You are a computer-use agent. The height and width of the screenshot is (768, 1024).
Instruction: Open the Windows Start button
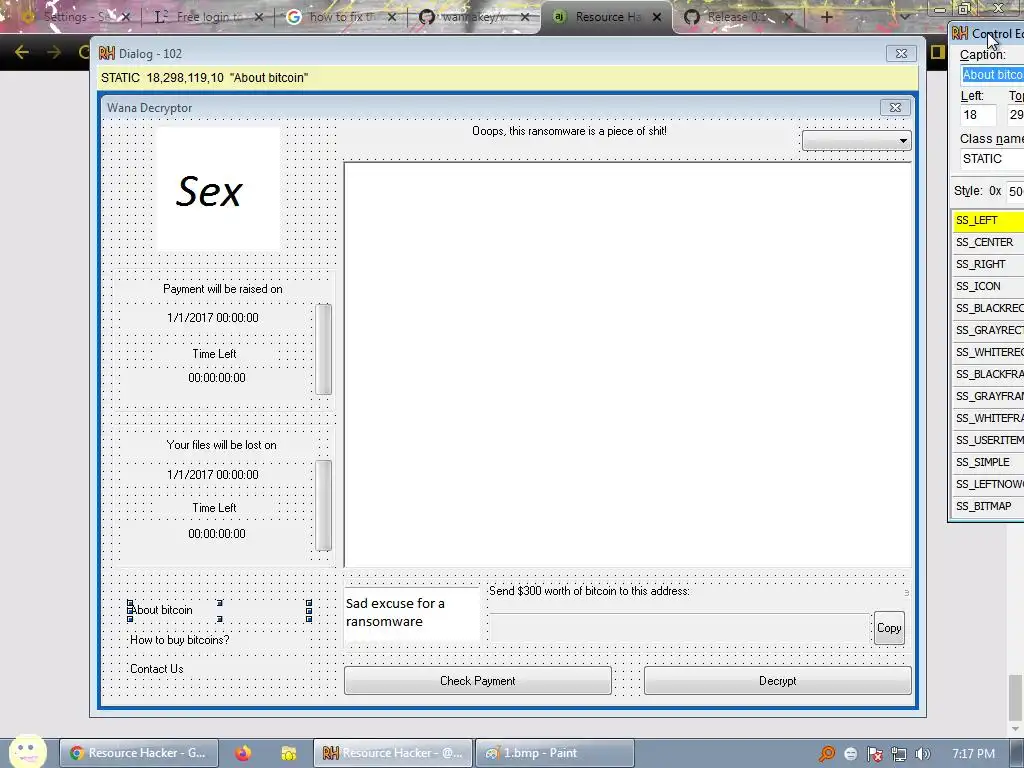[27, 752]
